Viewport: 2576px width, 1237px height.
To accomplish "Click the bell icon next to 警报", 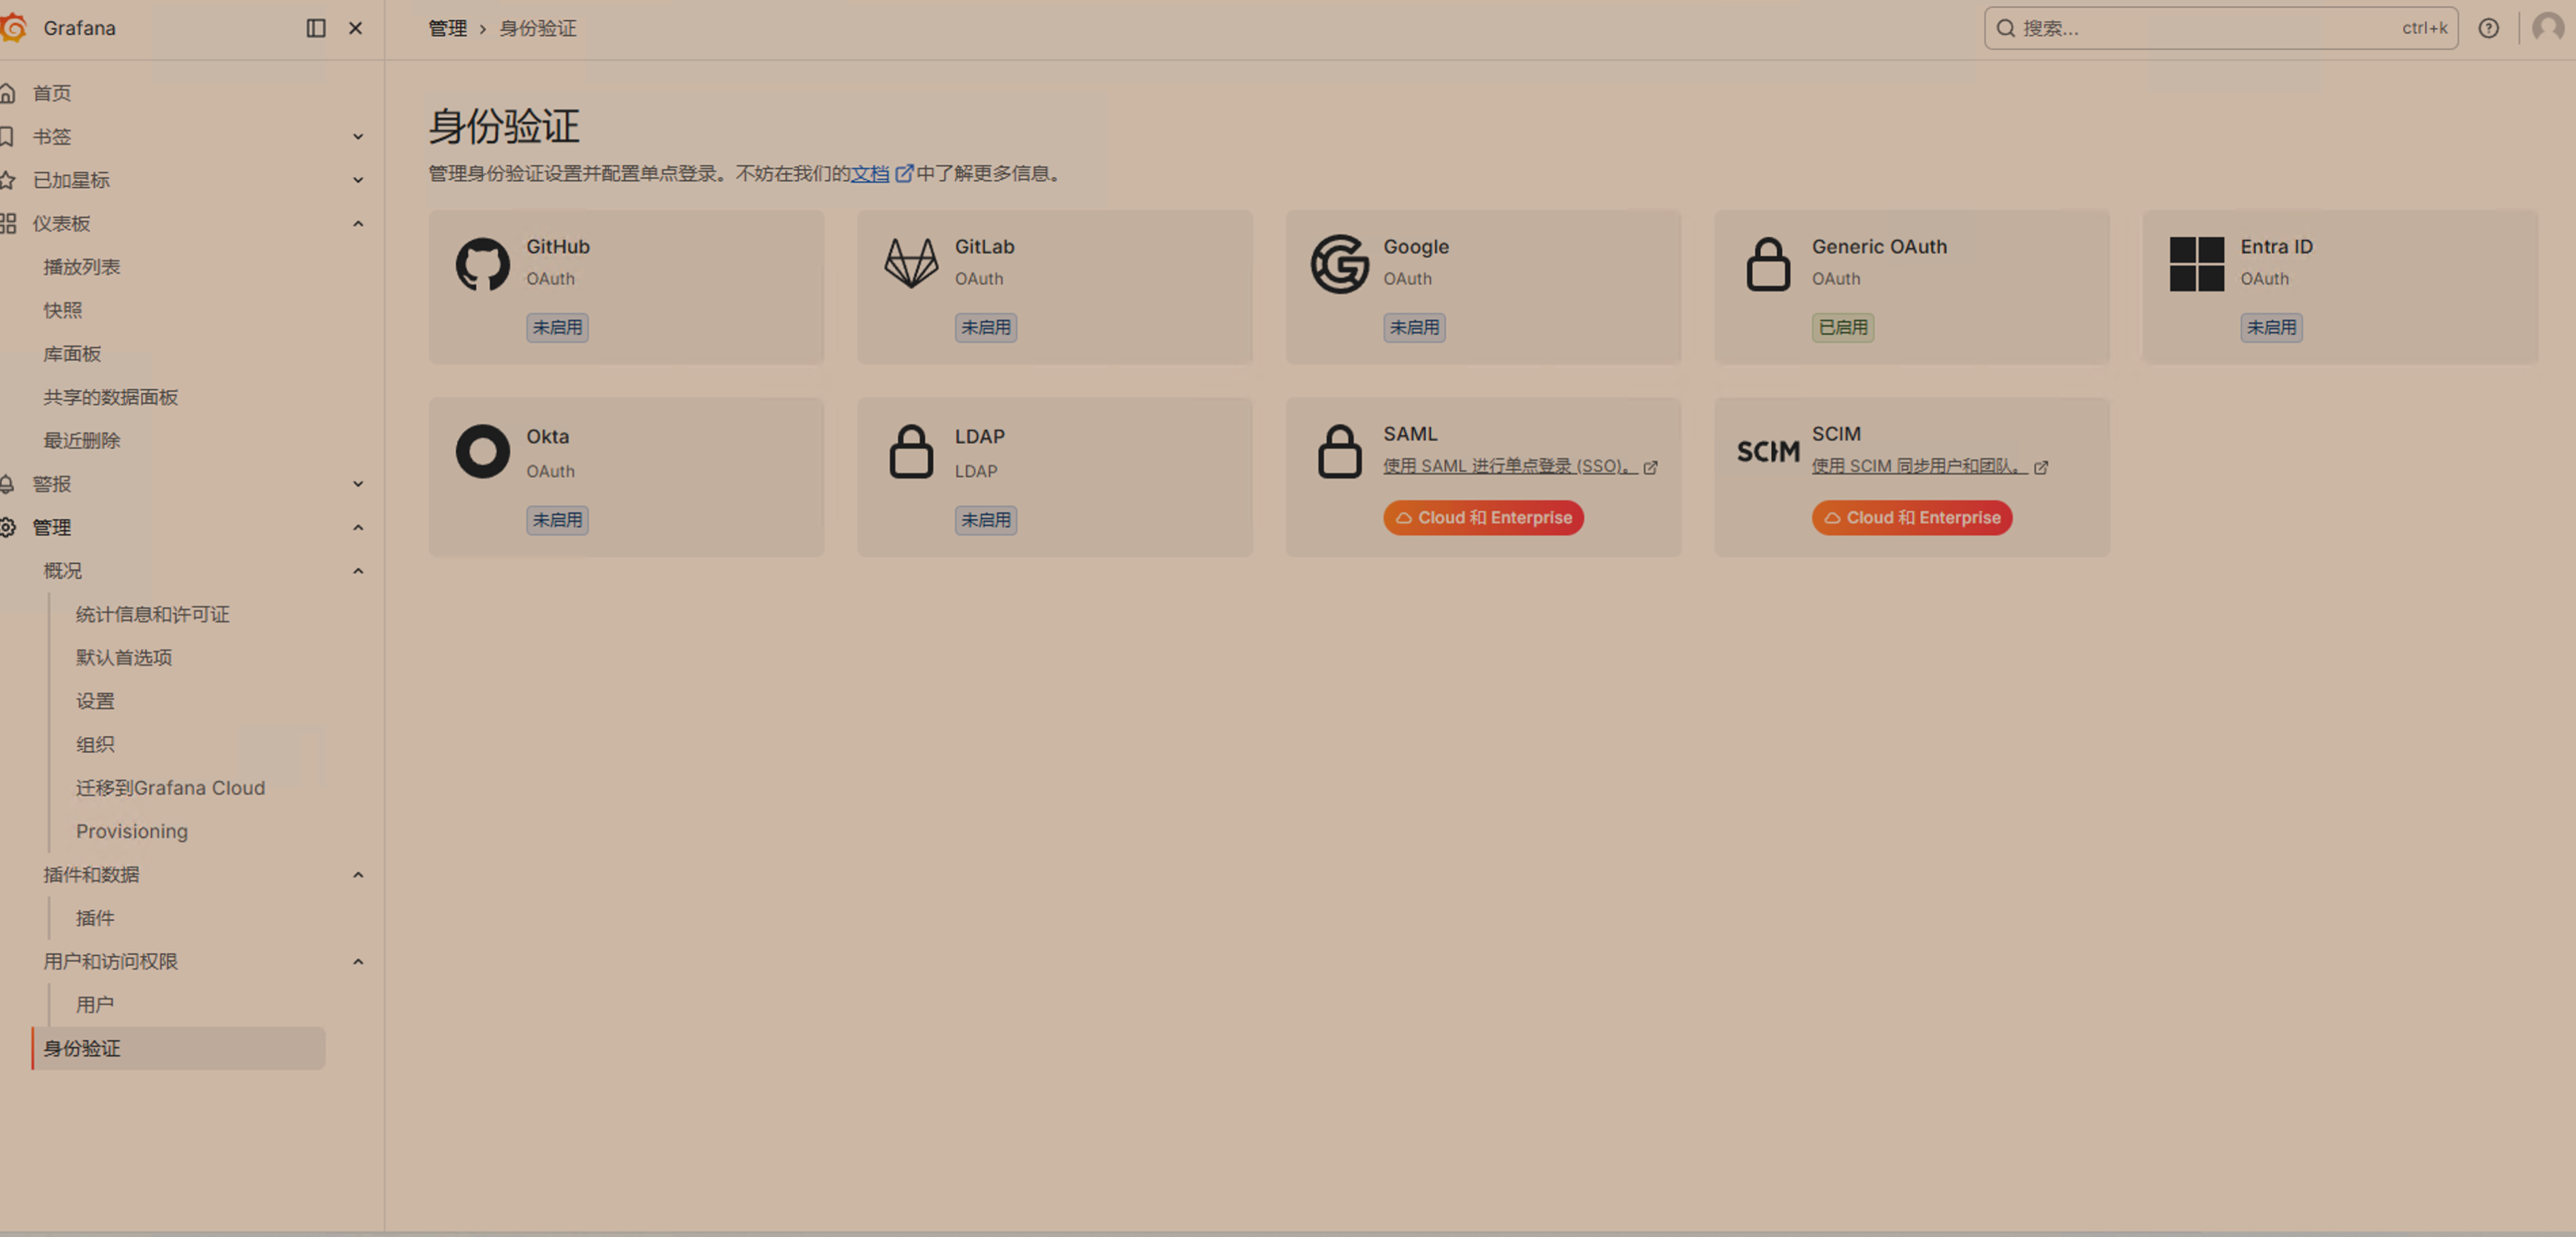I will [7, 484].
